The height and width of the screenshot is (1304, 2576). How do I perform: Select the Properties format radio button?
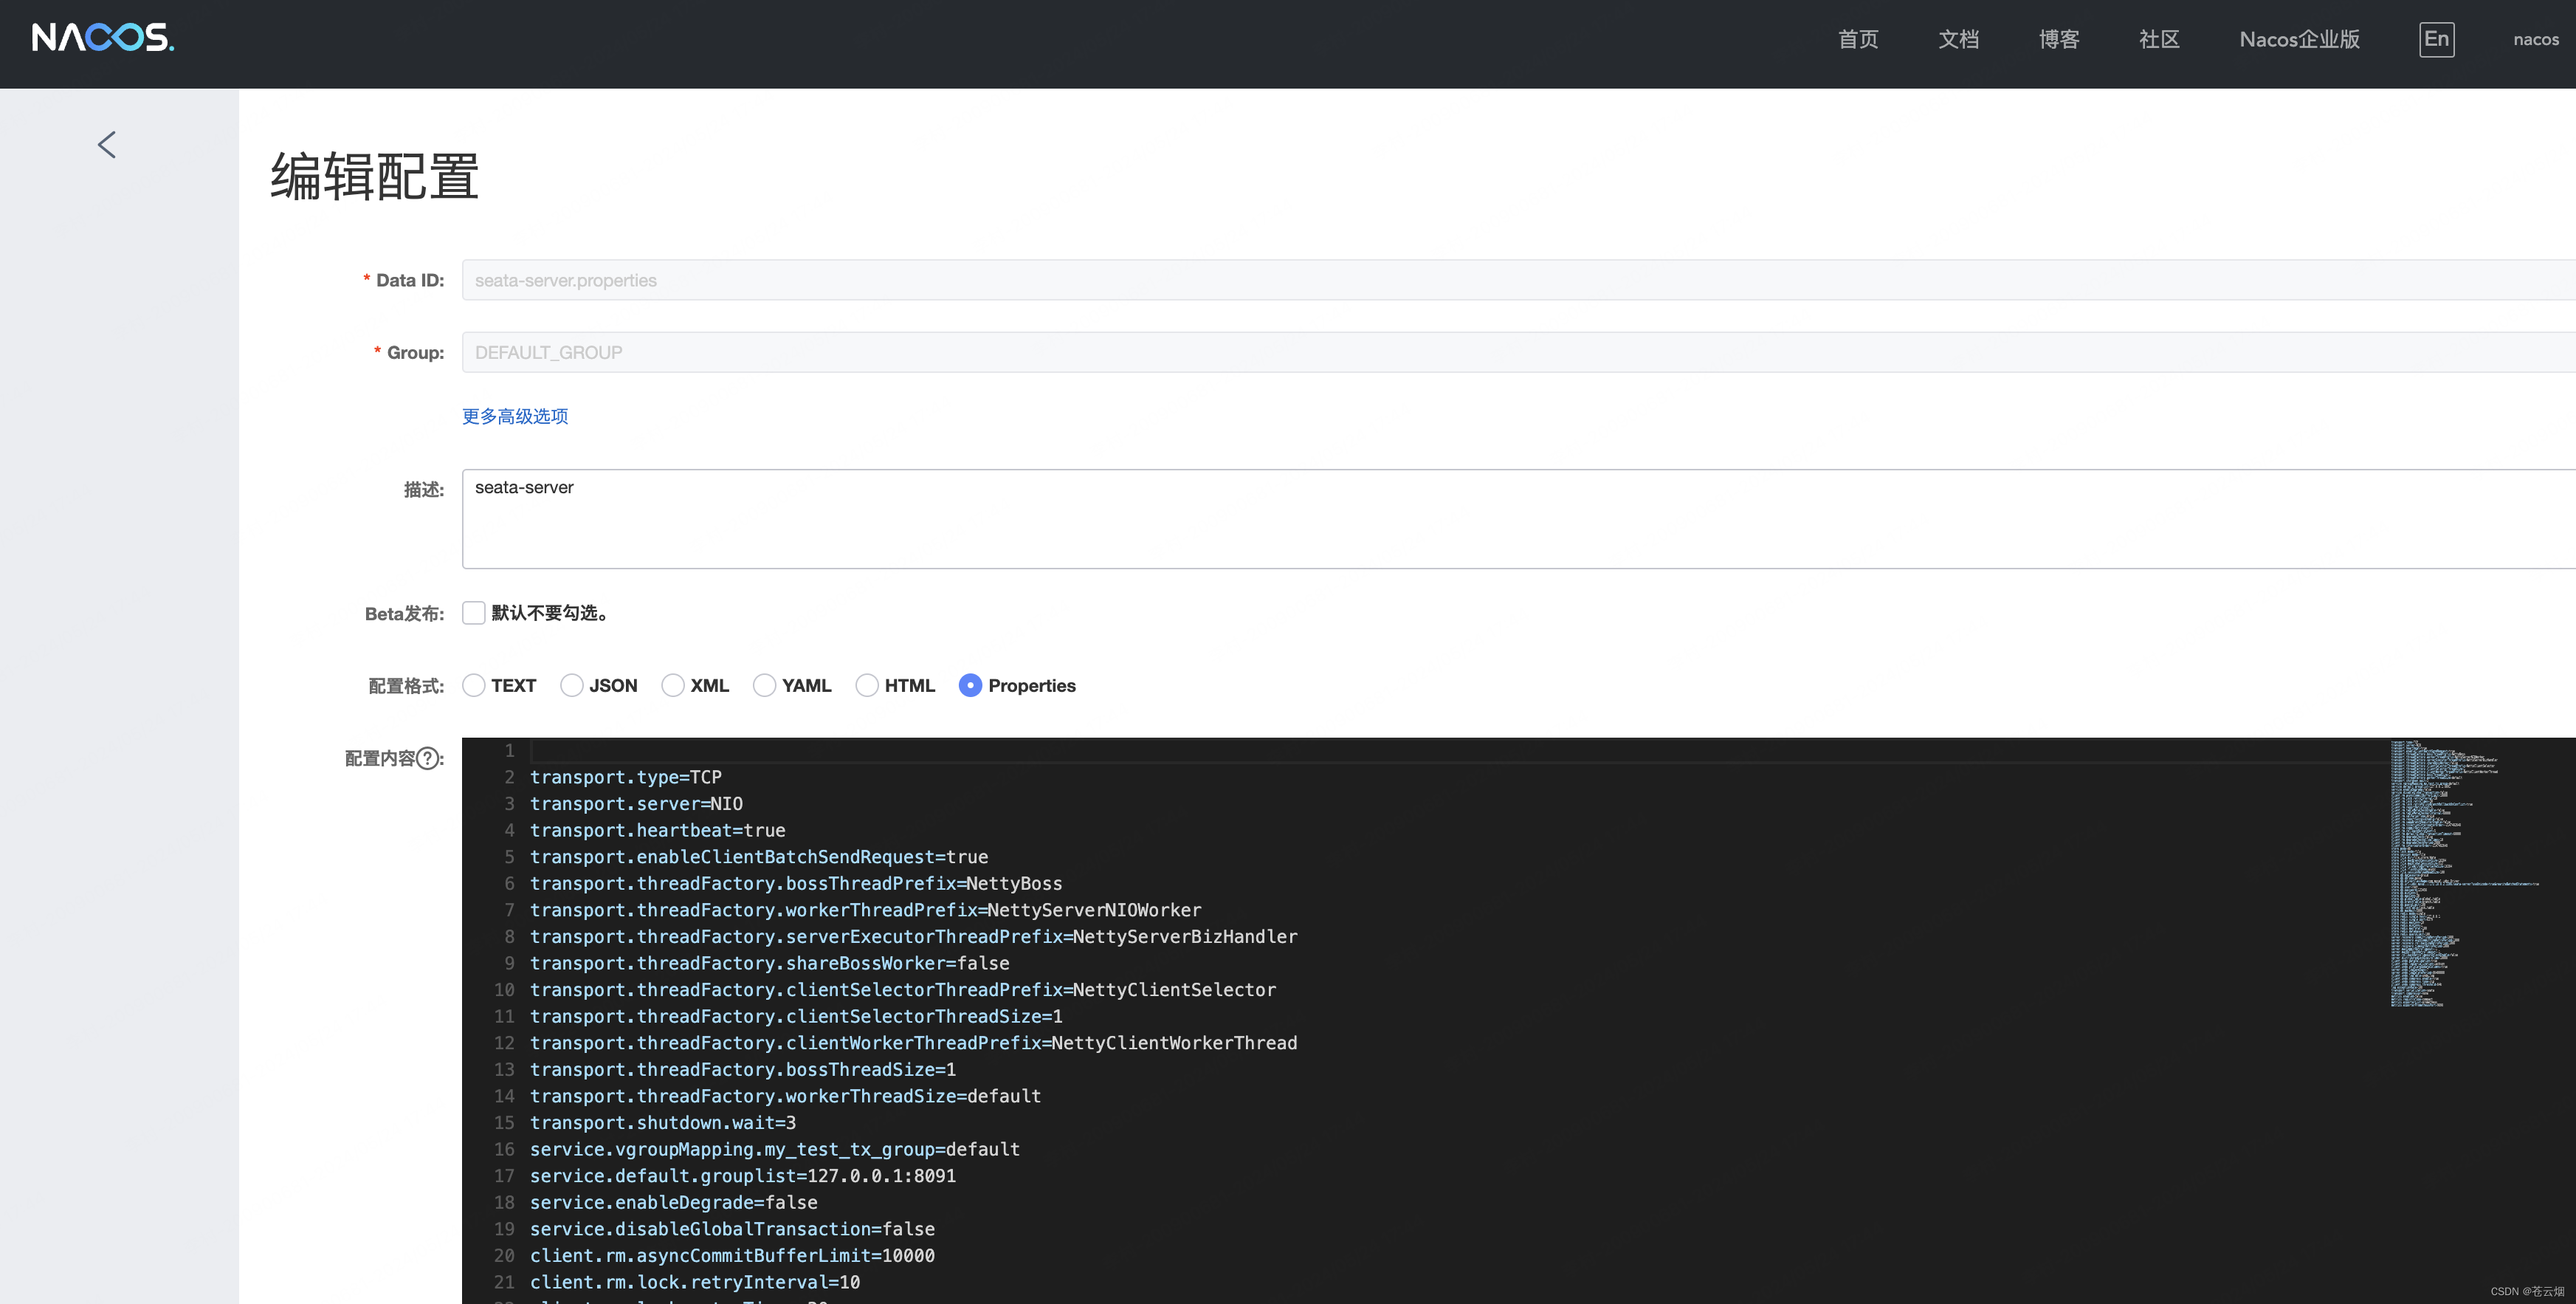(970, 685)
